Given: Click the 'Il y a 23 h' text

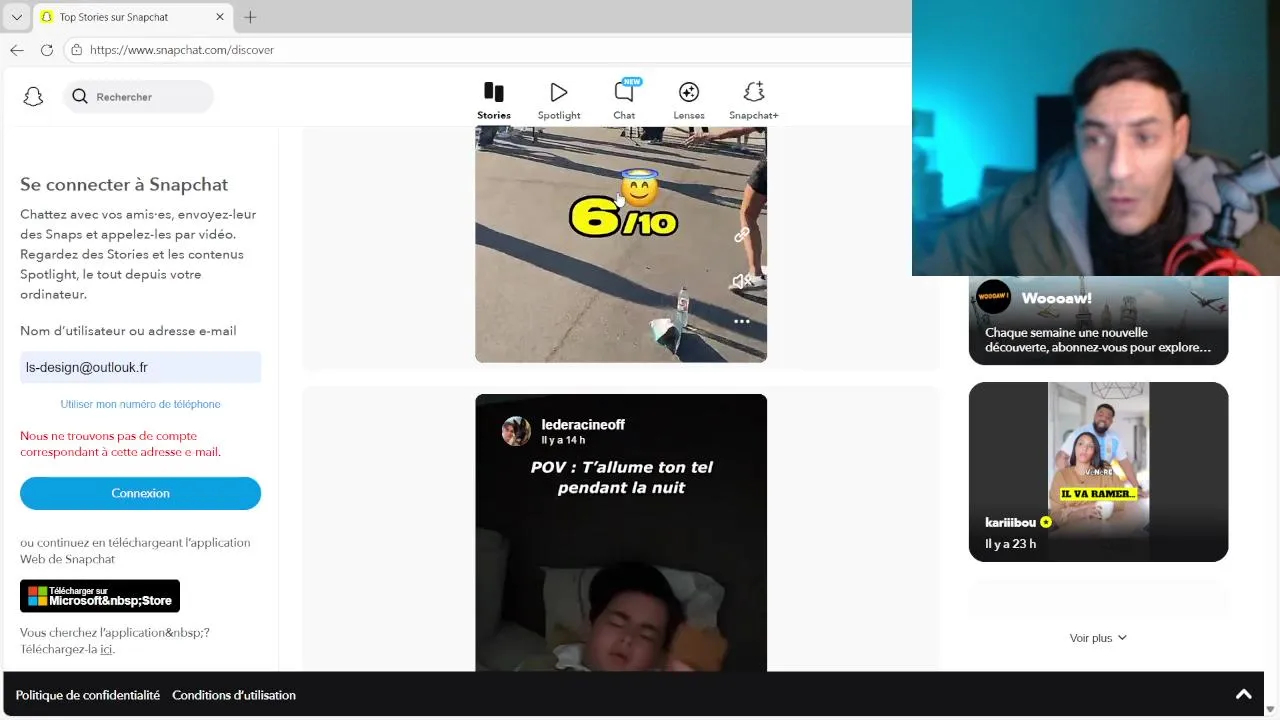Looking at the screenshot, I should tap(1010, 544).
